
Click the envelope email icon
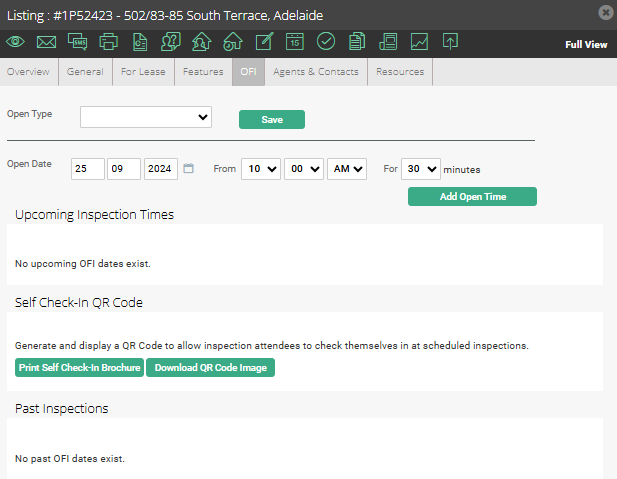click(x=46, y=42)
